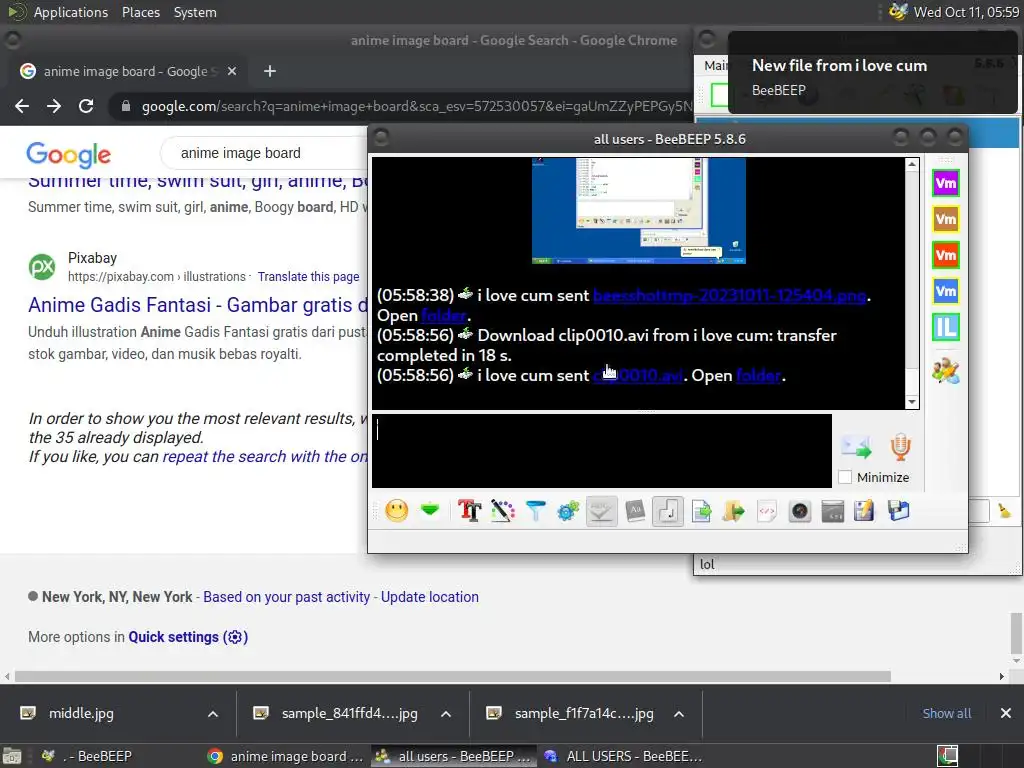Viewport: 1024px width, 768px height.
Task: Toggle the Aa dictionary word completion icon
Action: [x=635, y=511]
